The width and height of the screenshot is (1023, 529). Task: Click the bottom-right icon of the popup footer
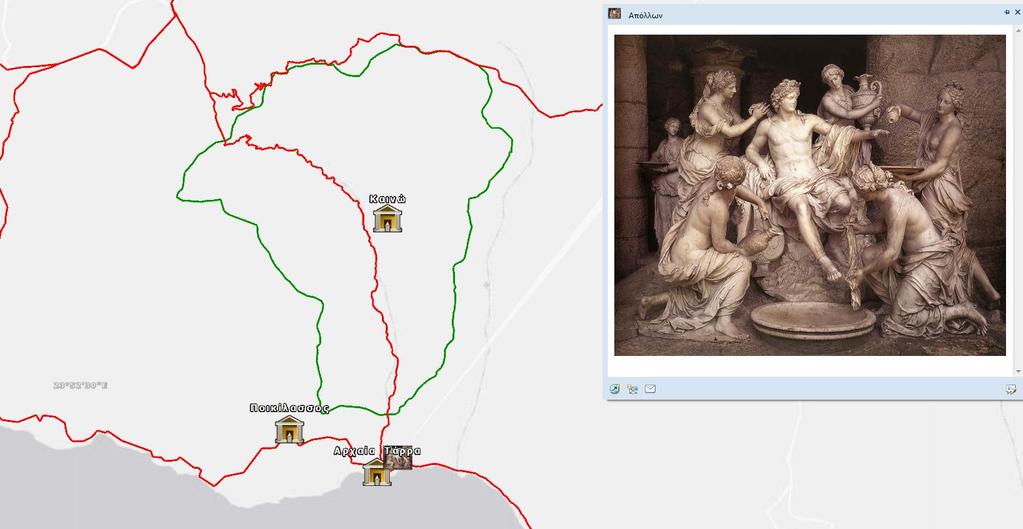1011,389
